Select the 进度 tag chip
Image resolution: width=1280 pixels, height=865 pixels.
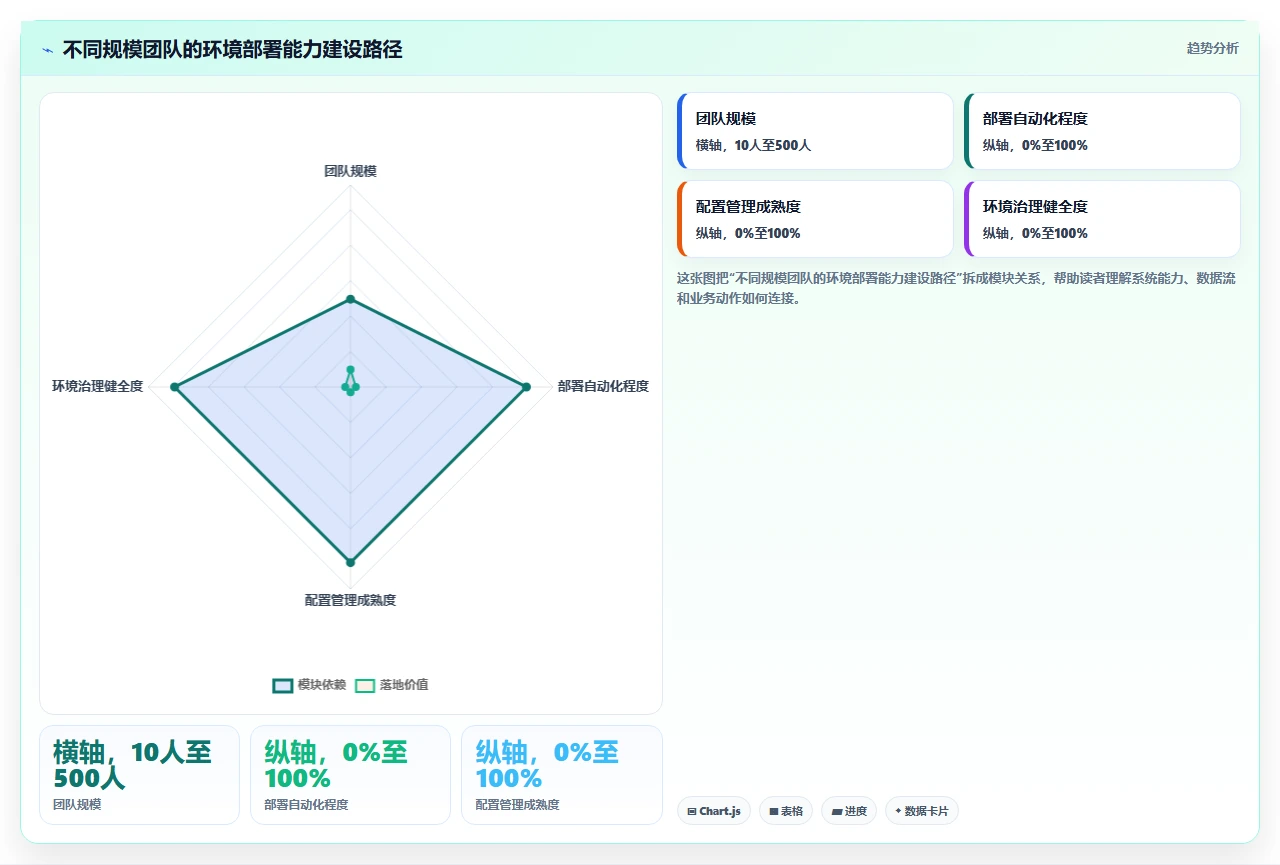(x=849, y=811)
